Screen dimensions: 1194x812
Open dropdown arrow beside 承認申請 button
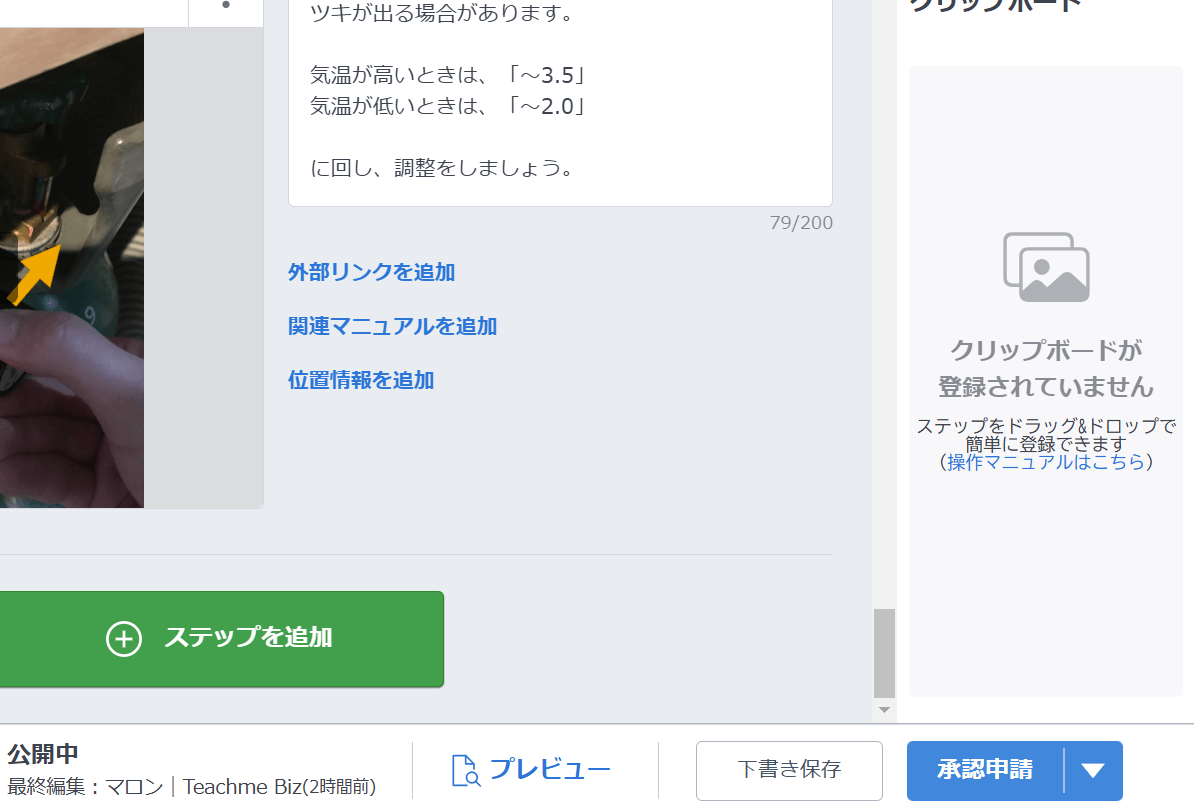point(1093,770)
